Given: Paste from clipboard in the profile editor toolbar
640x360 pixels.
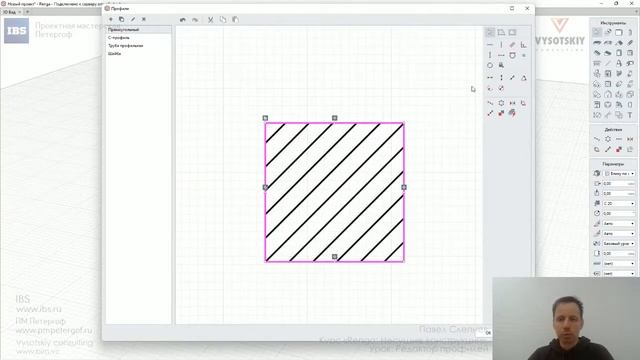Looking at the screenshot, I should (x=236, y=20).
